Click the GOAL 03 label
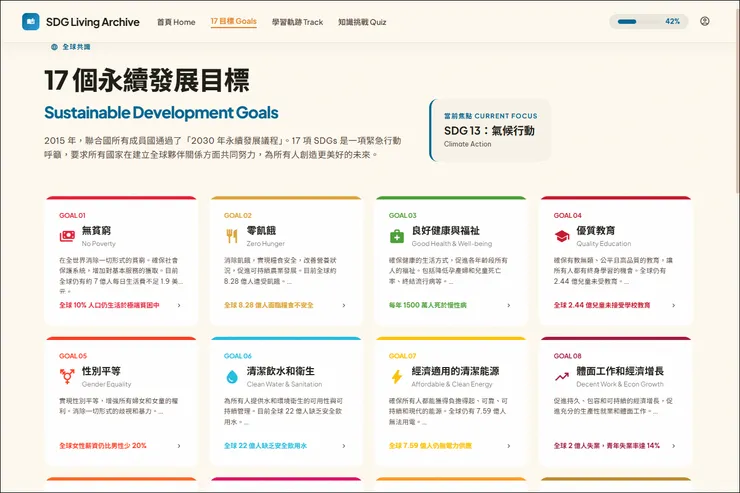740x493 pixels. coord(403,216)
